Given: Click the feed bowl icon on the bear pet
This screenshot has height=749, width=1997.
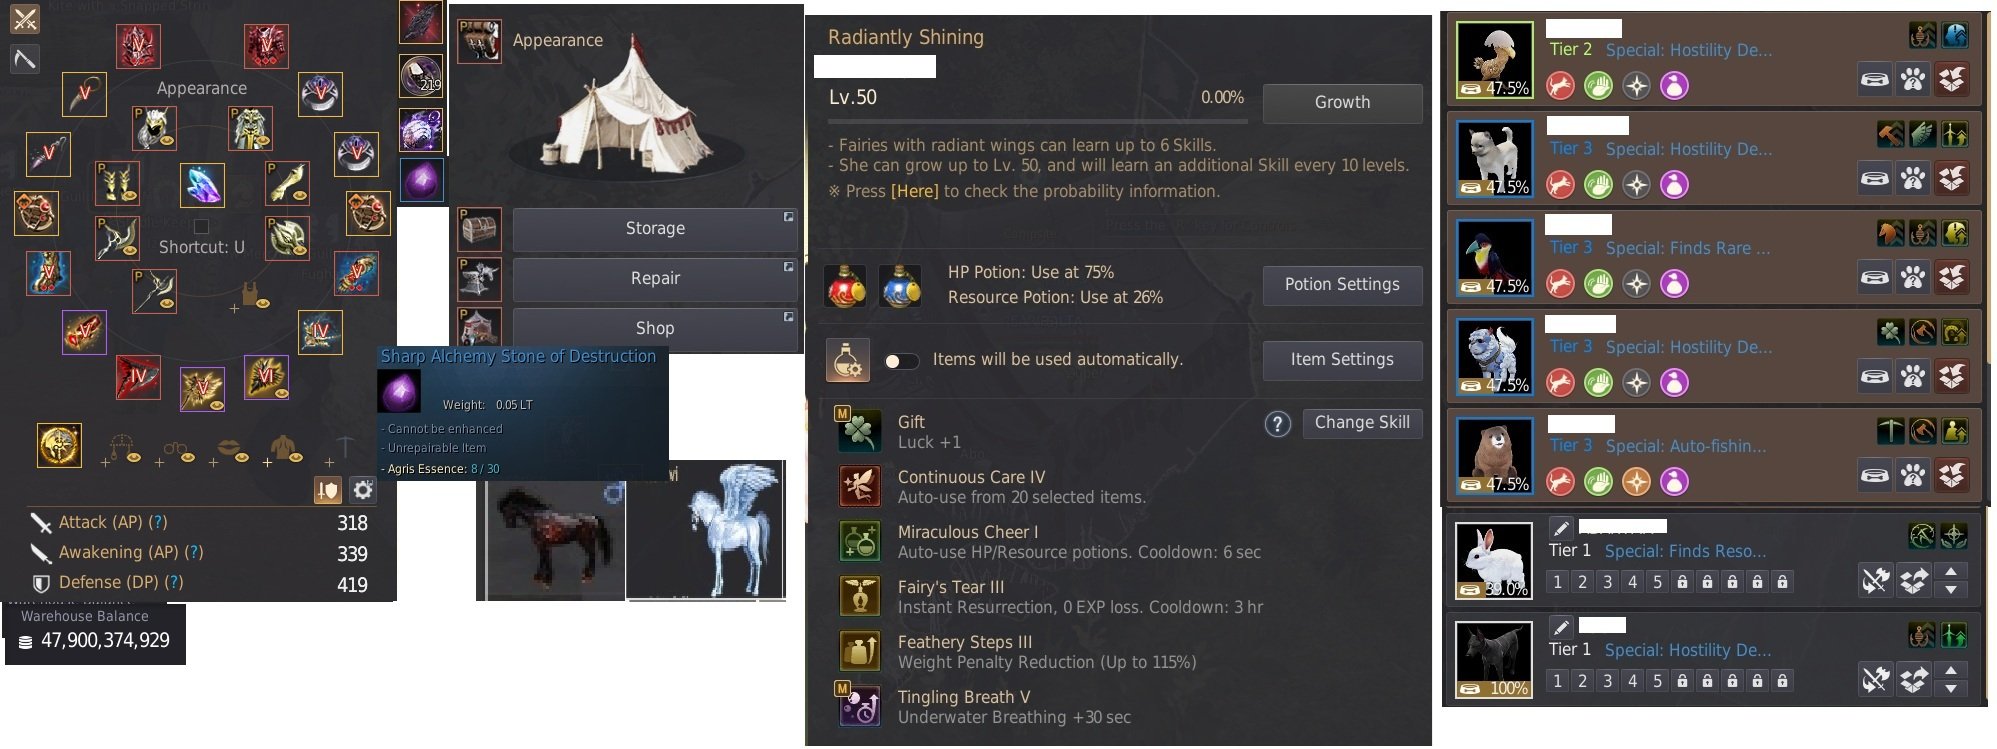Looking at the screenshot, I should point(1874,475).
